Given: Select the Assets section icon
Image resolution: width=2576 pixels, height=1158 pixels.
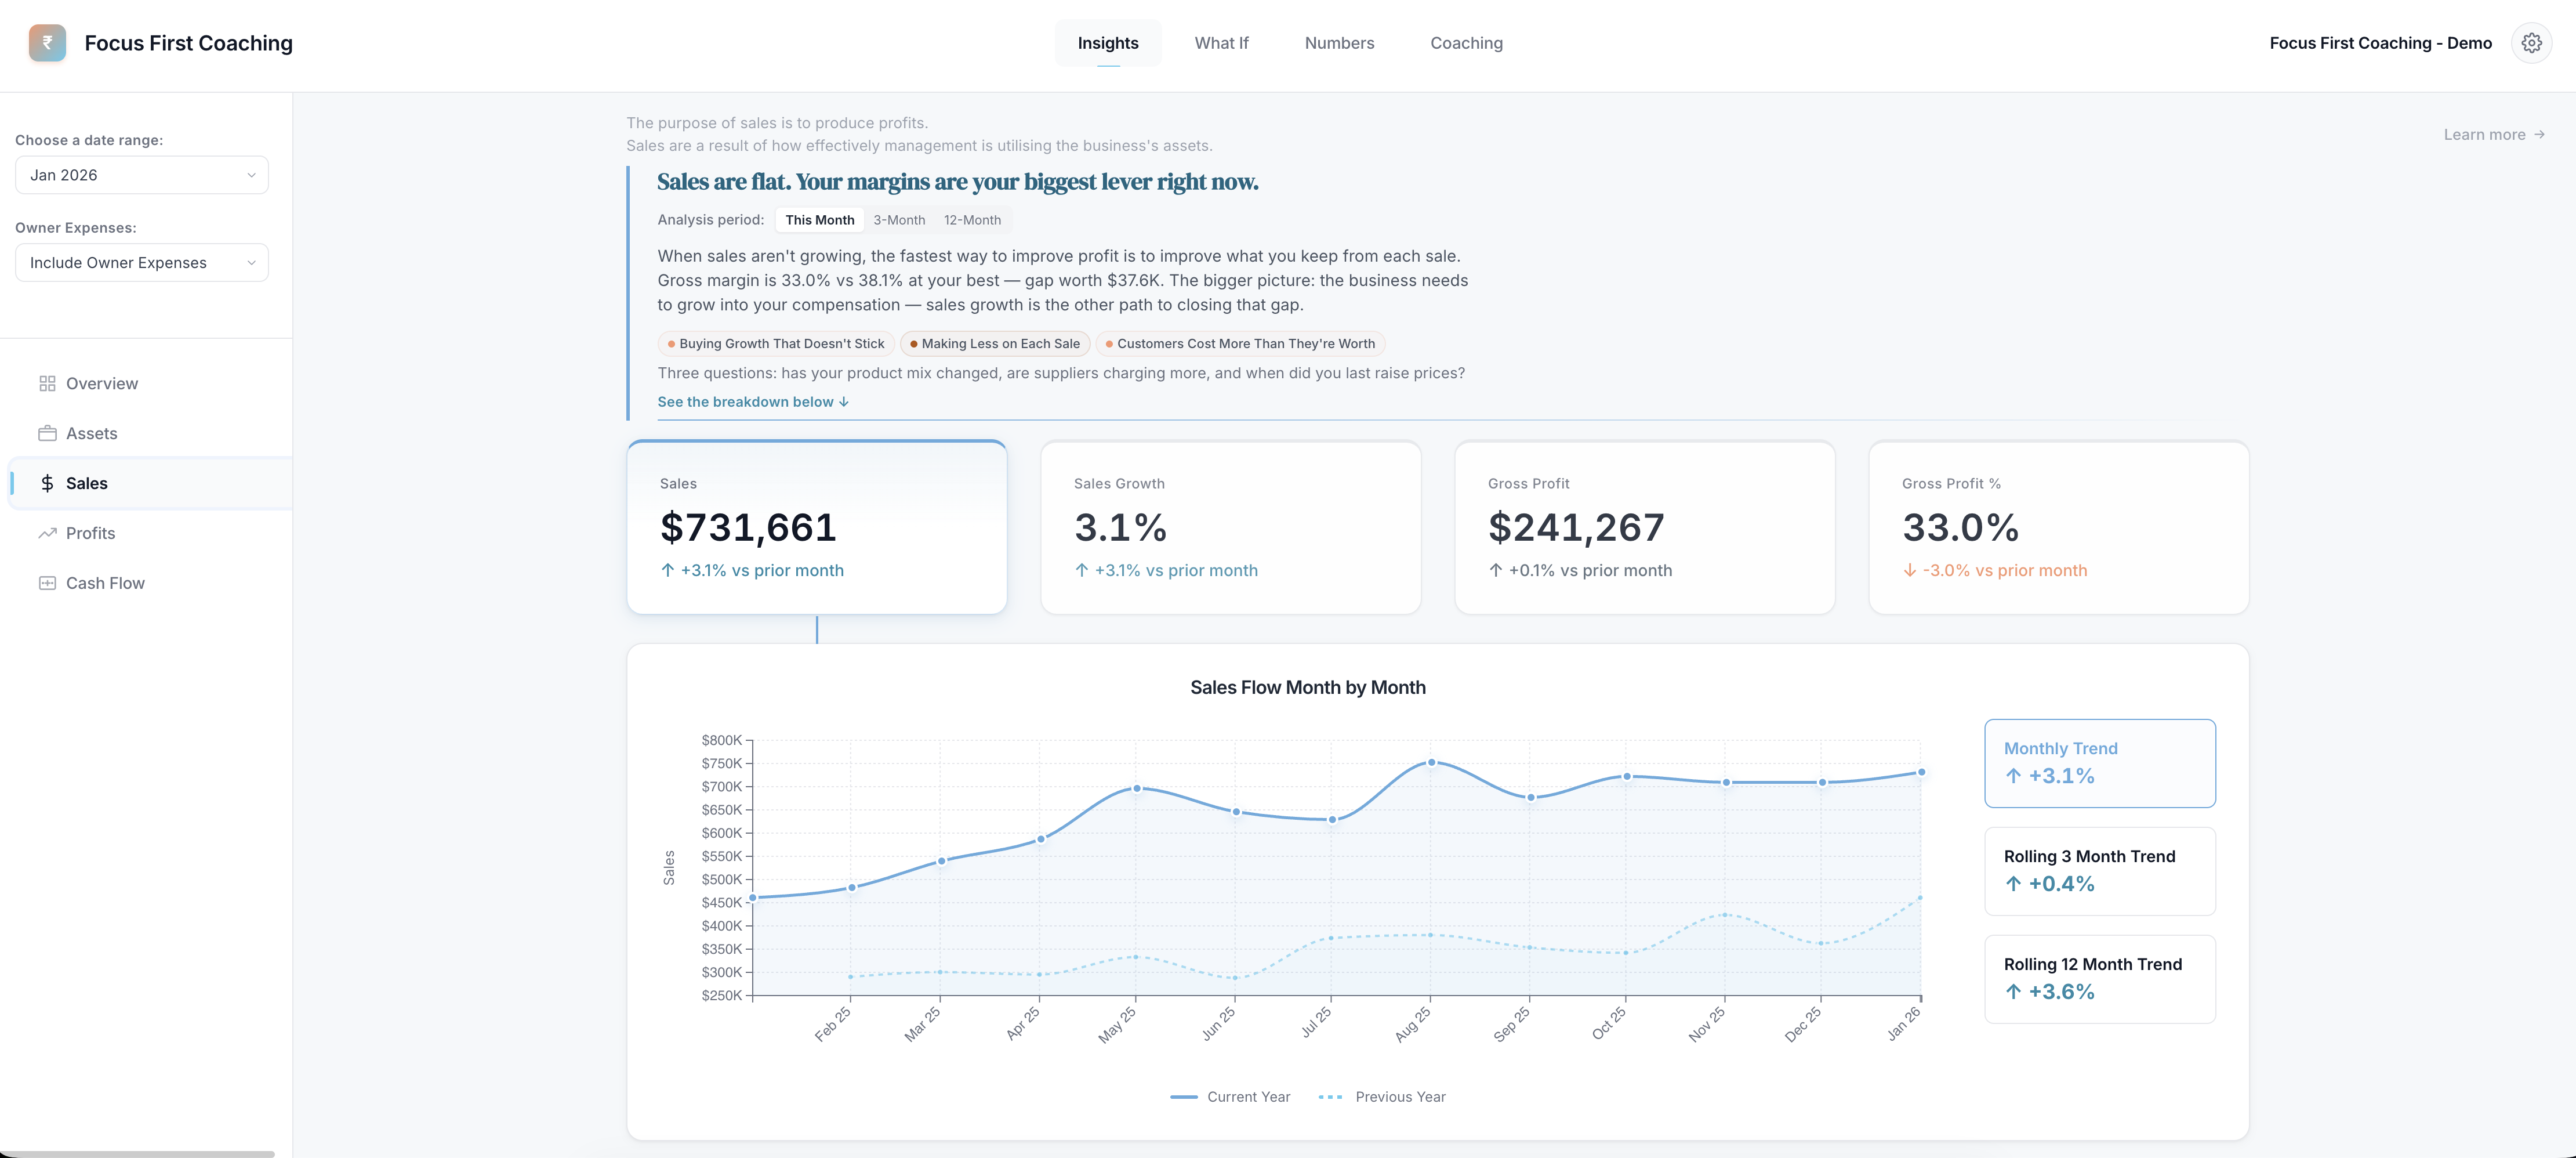Looking at the screenshot, I should 47,433.
